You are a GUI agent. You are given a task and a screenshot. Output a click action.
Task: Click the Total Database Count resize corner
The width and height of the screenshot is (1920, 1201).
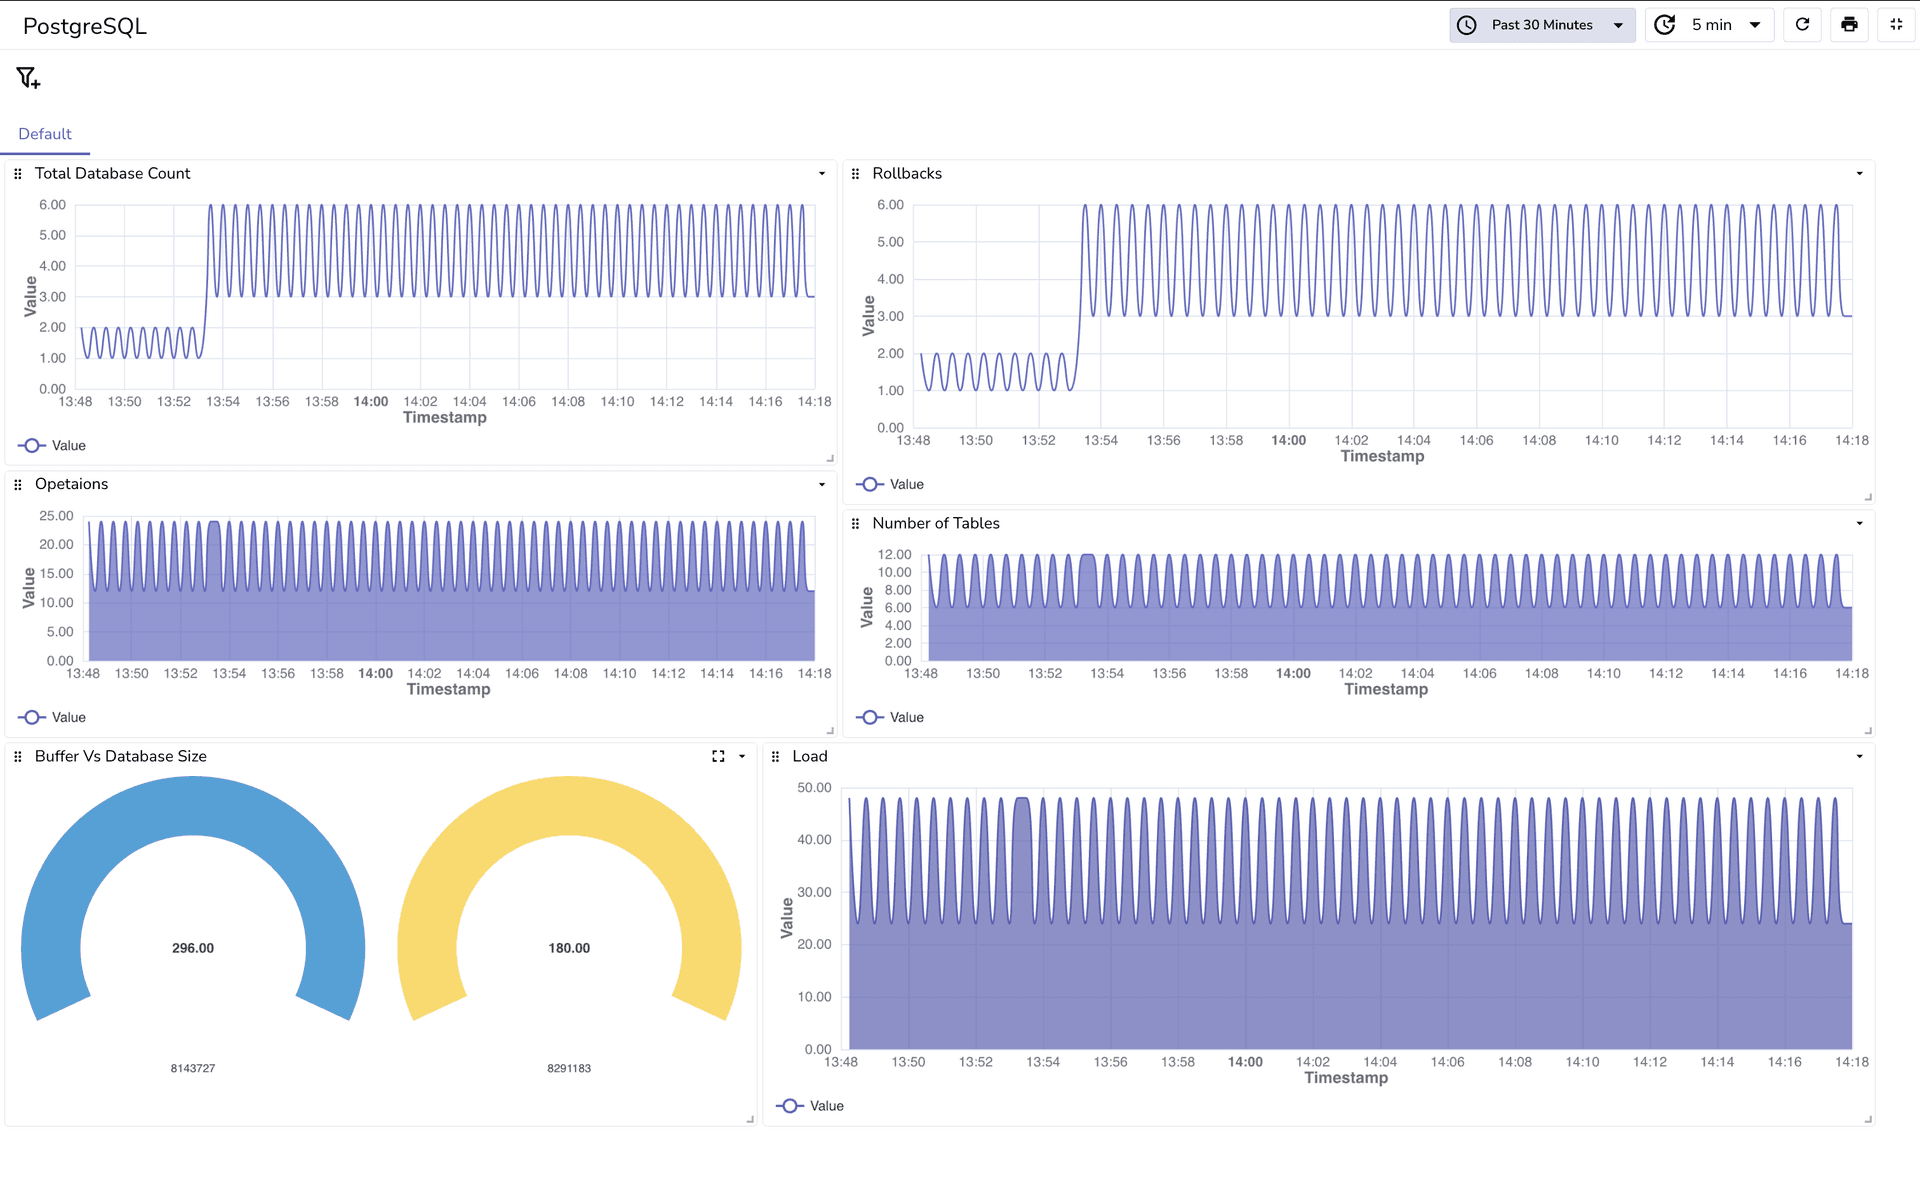(x=829, y=458)
